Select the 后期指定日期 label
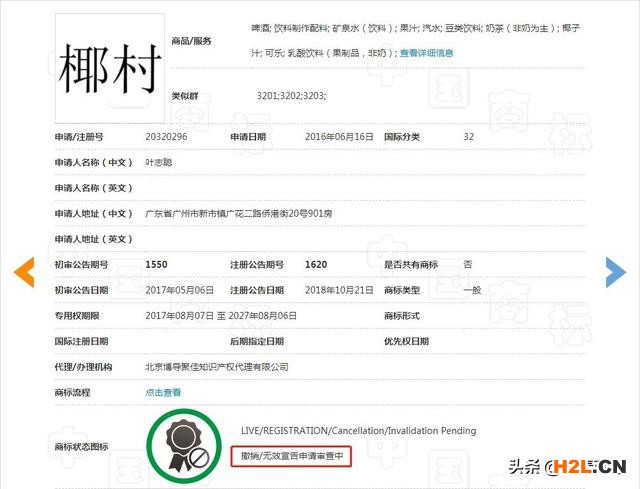This screenshot has width=640, height=489. pyautogui.click(x=257, y=341)
